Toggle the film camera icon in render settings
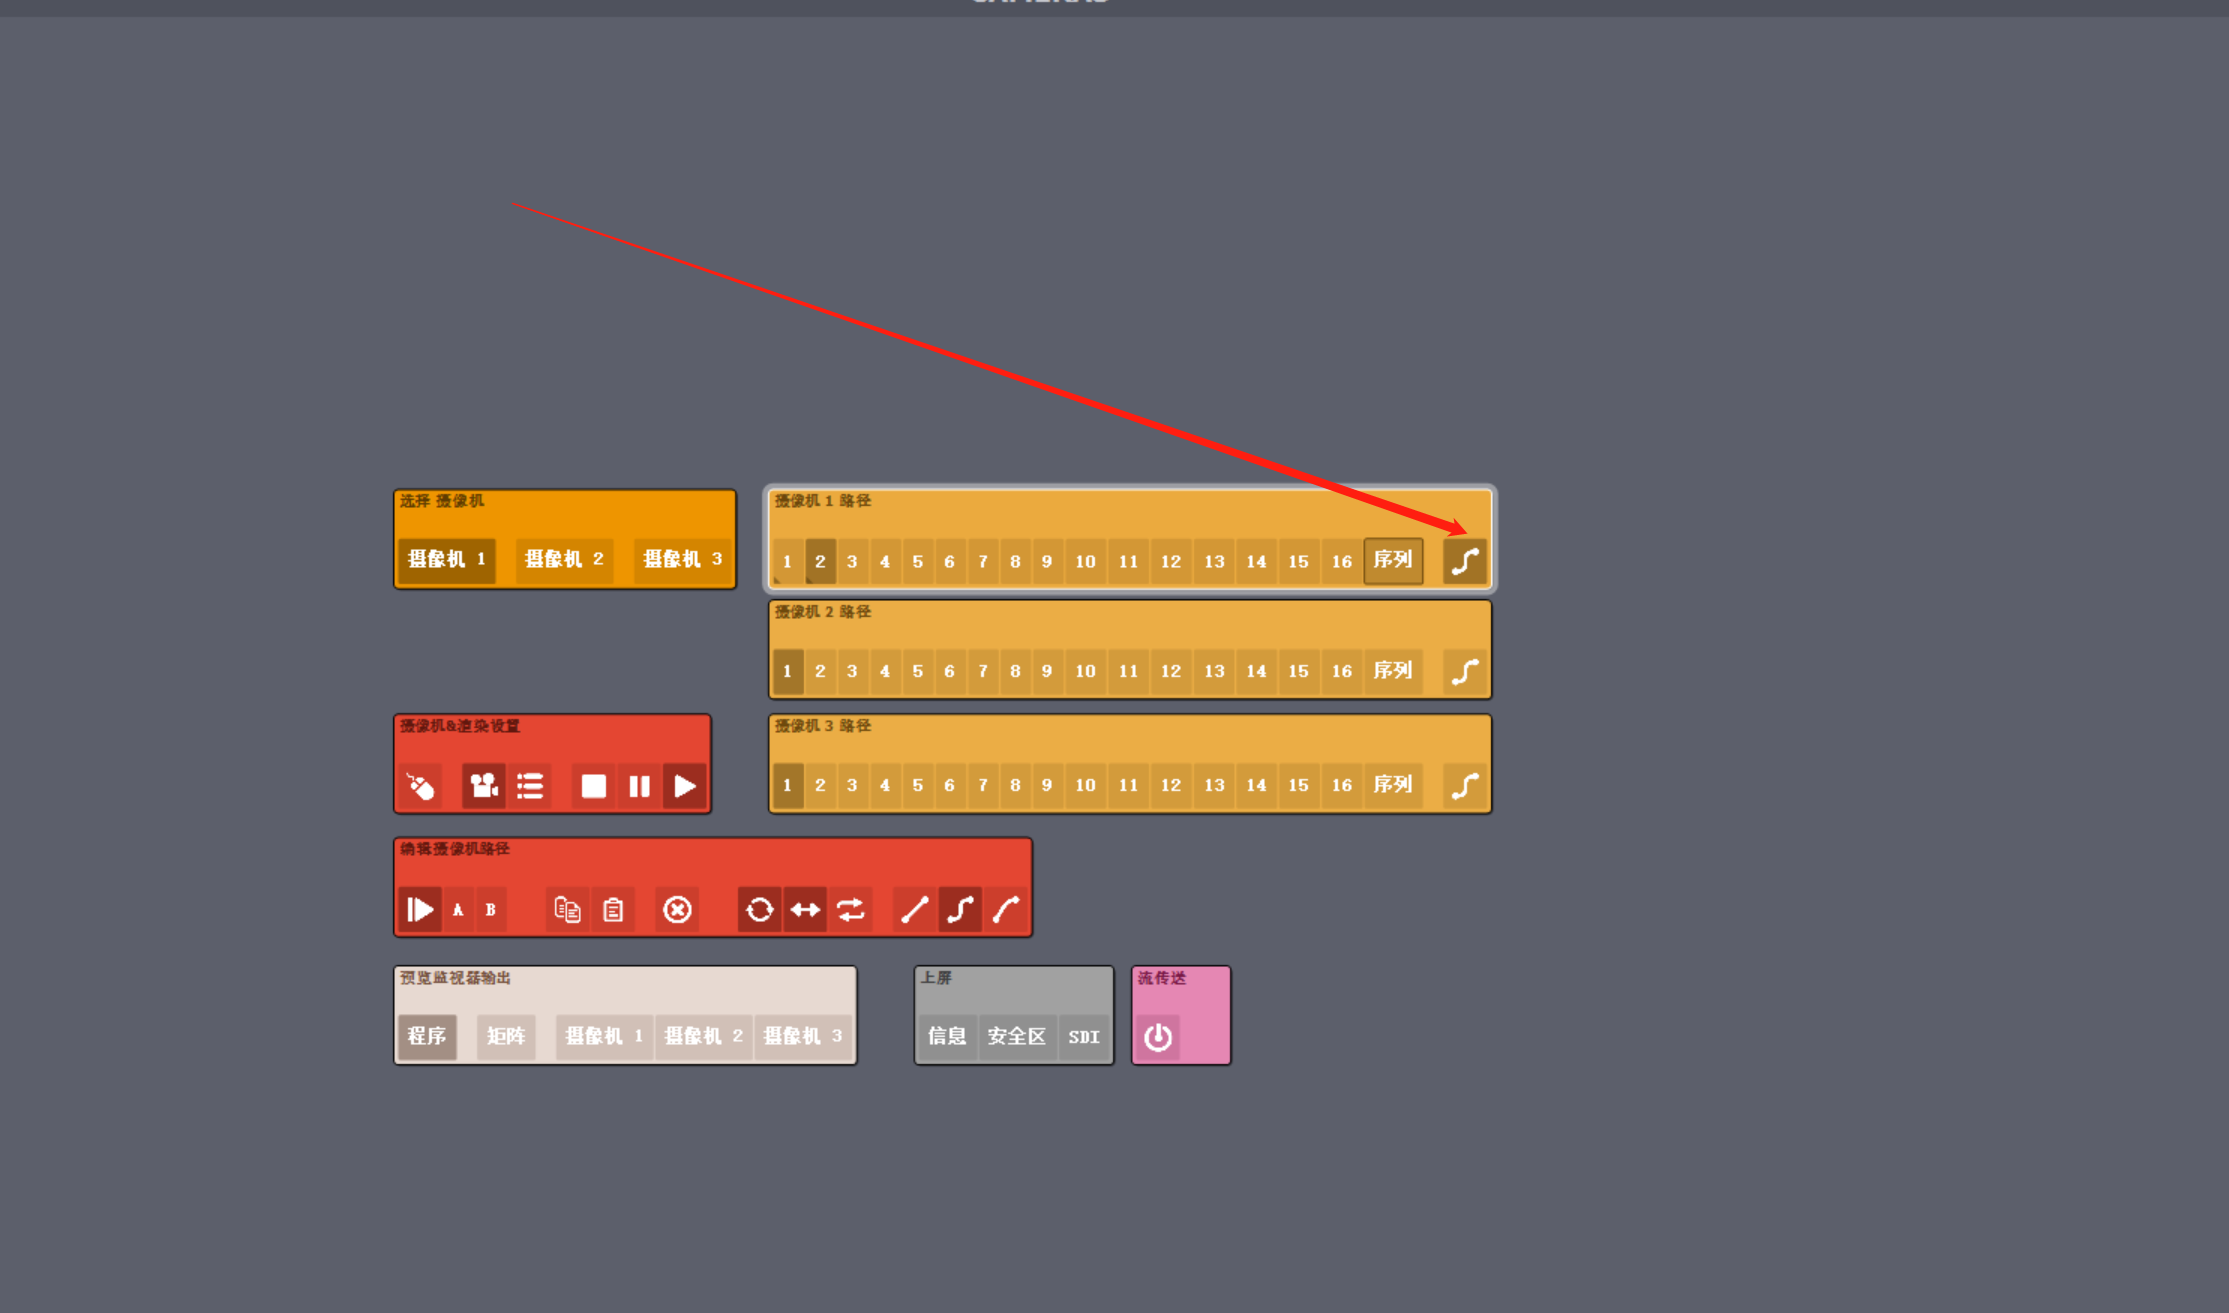The width and height of the screenshot is (2229, 1313). point(484,786)
